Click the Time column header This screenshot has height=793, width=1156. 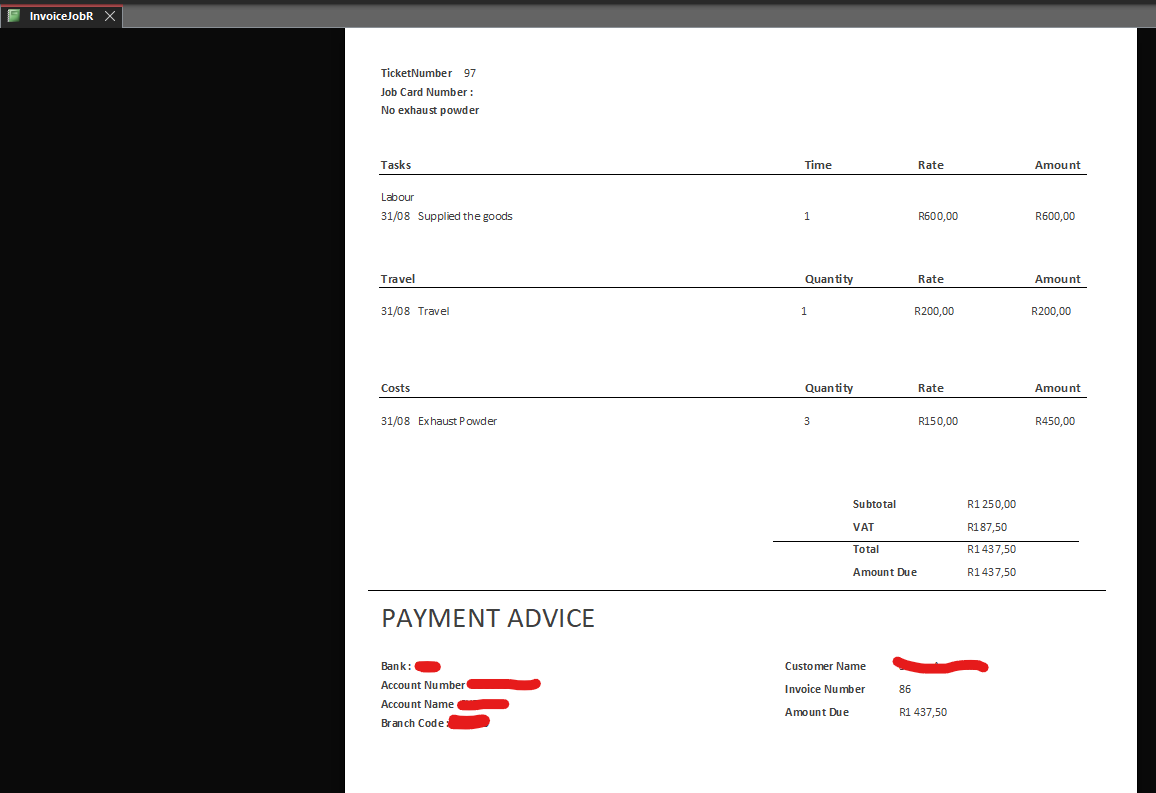pyautogui.click(x=818, y=165)
